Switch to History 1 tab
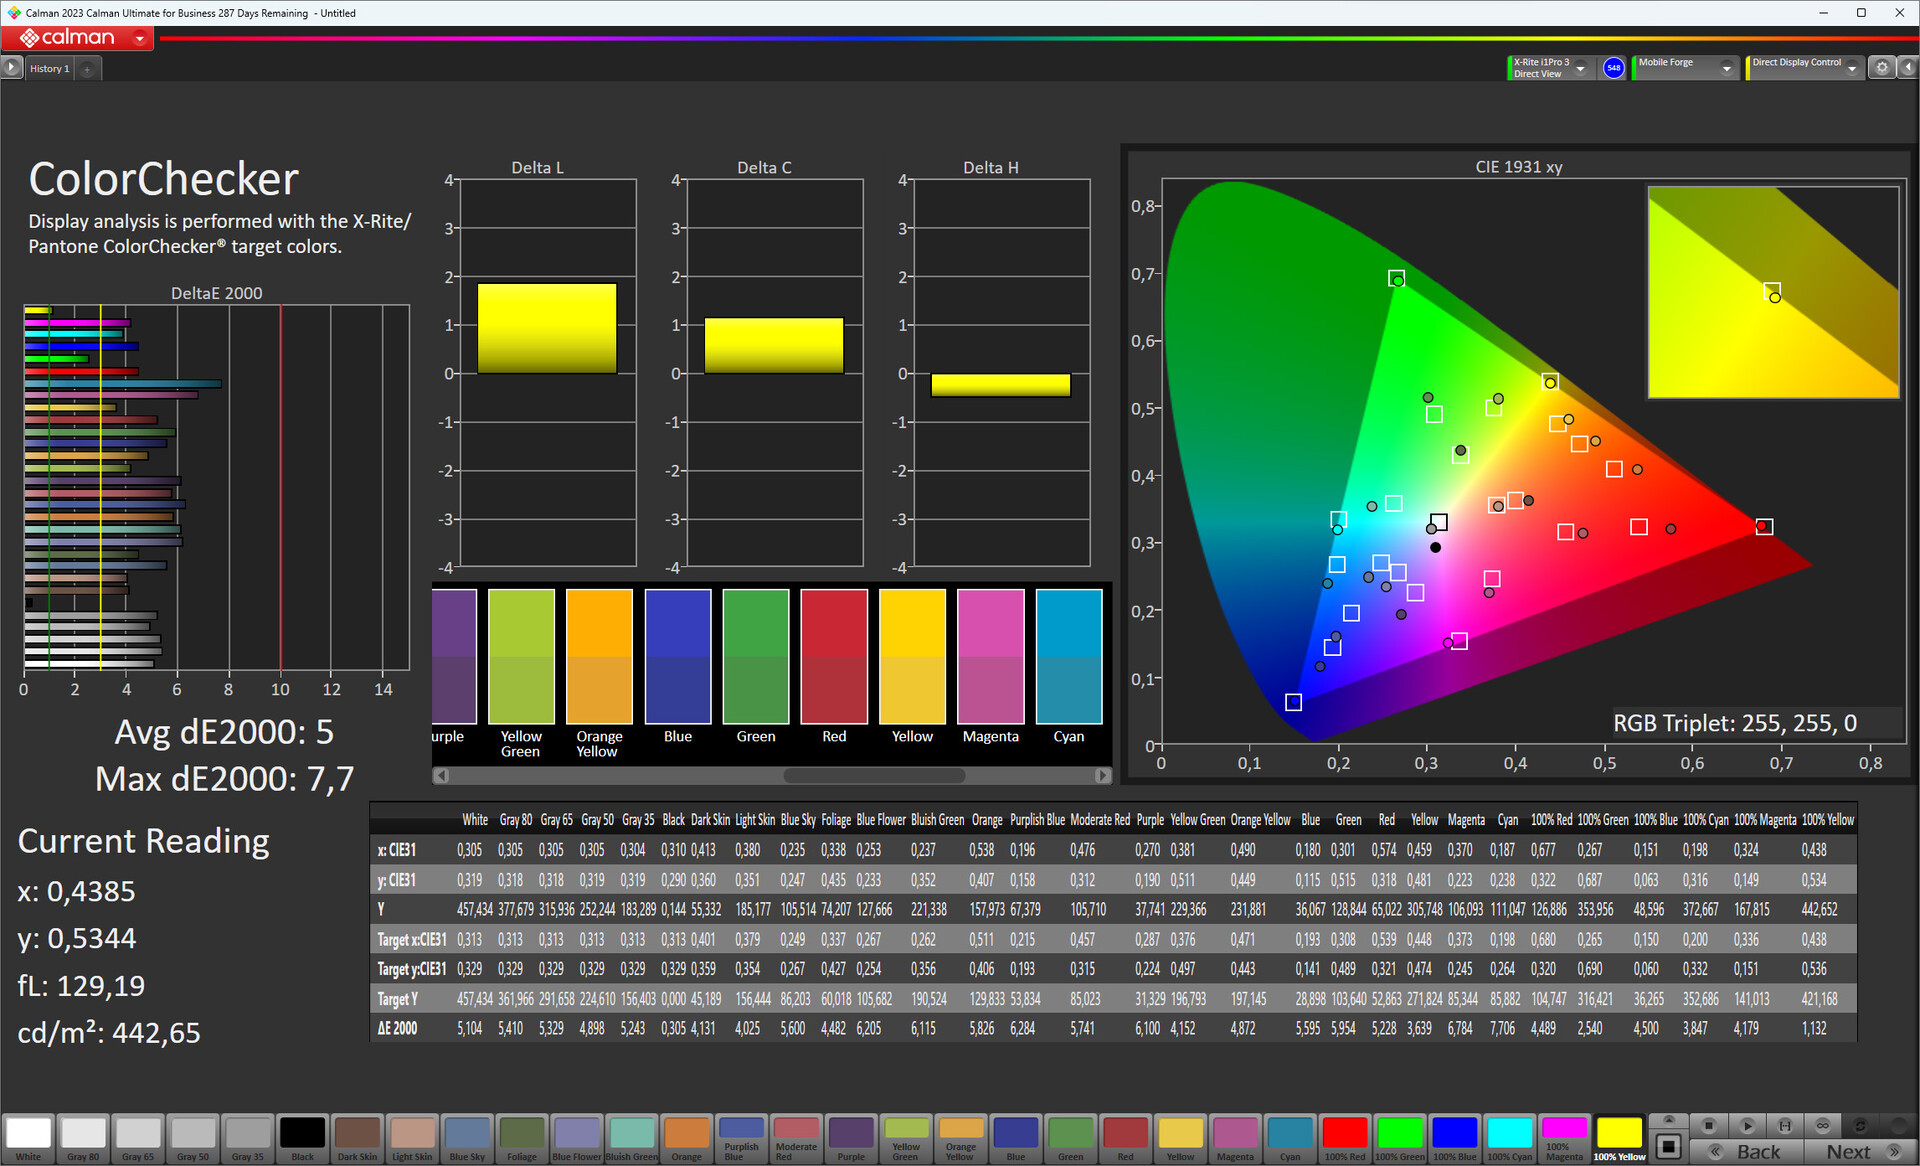This screenshot has height=1166, width=1920. coord(49,68)
